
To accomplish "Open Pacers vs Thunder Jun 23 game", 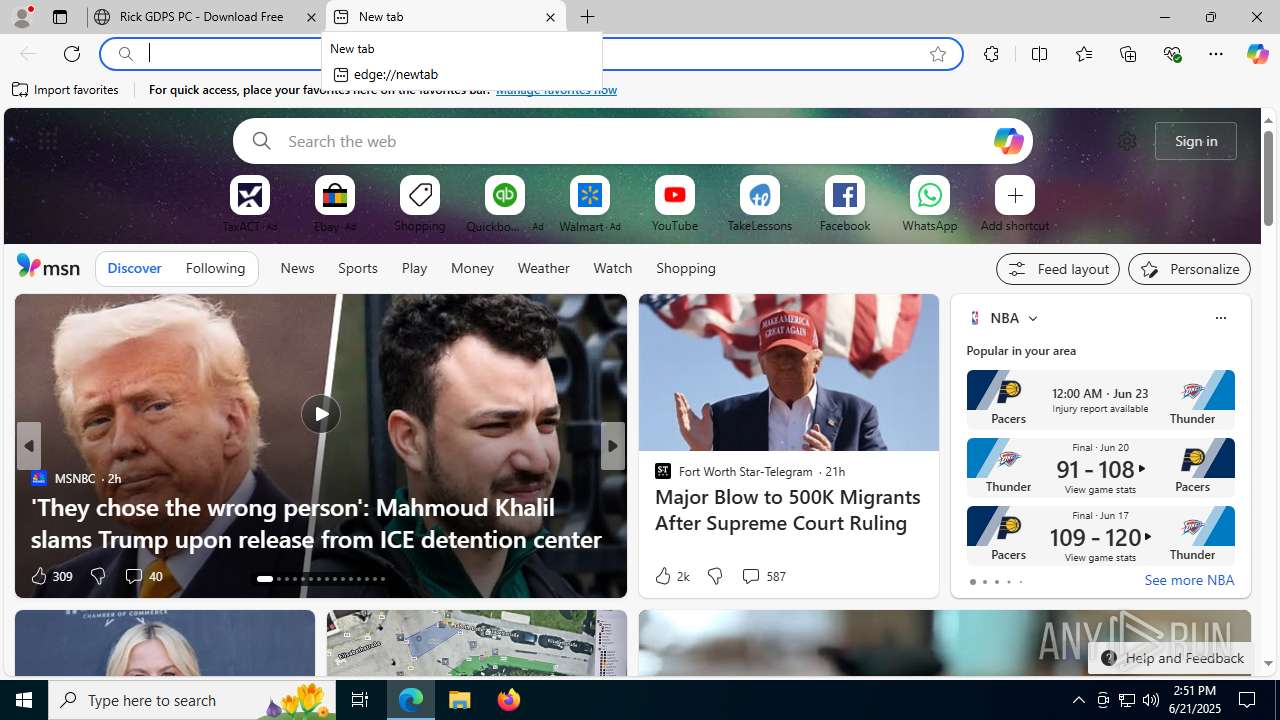I will [1100, 399].
